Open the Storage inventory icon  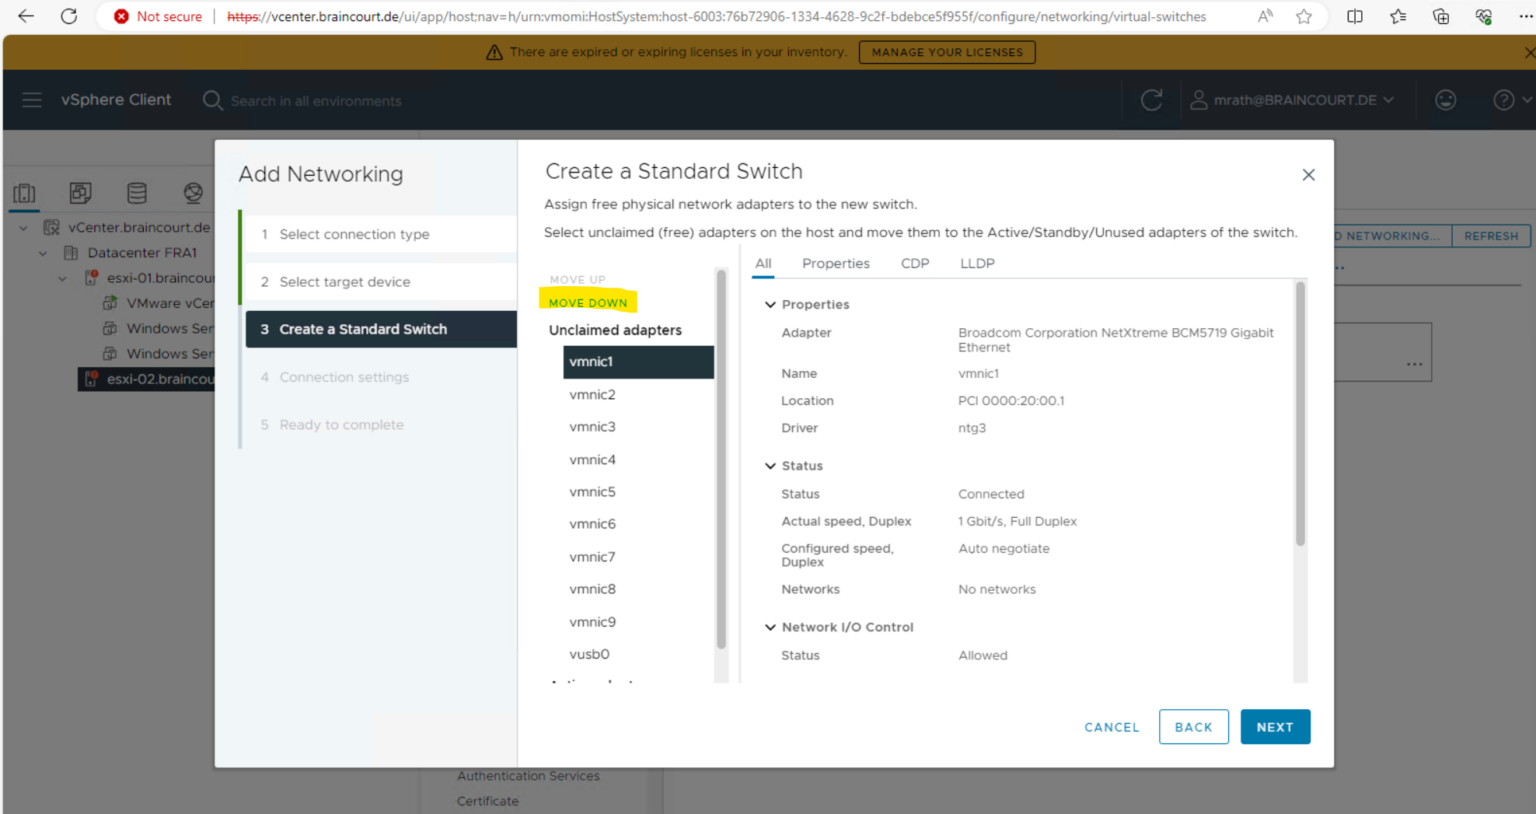click(137, 193)
